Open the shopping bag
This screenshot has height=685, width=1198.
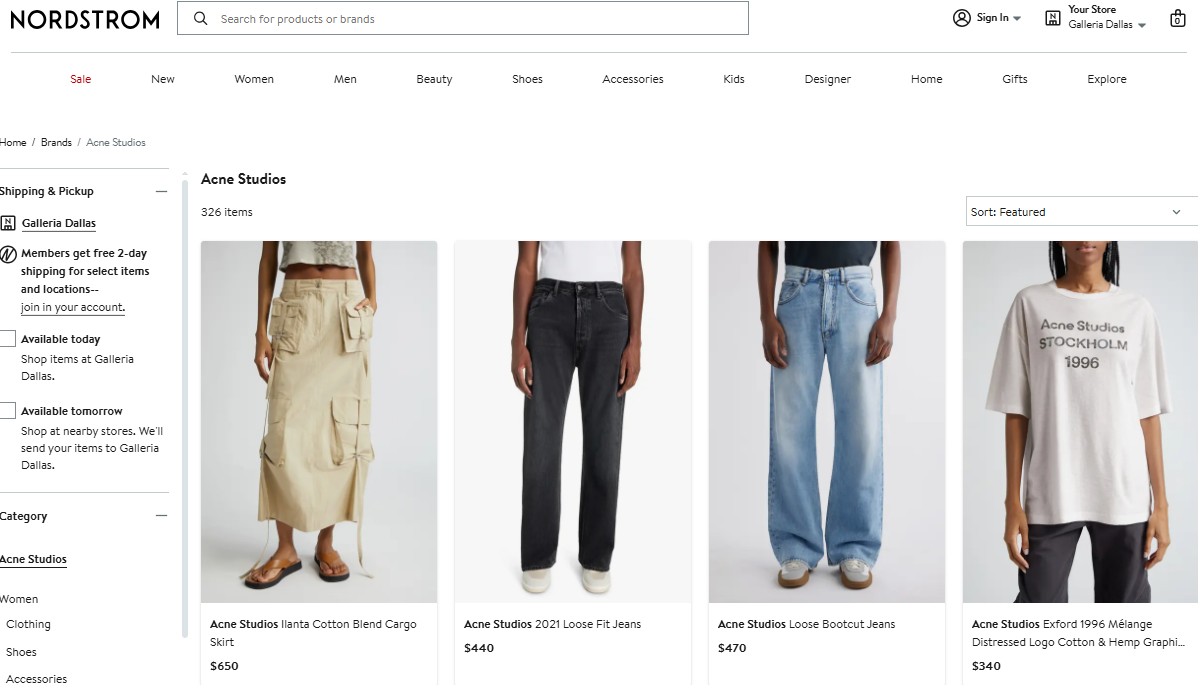tap(1178, 18)
